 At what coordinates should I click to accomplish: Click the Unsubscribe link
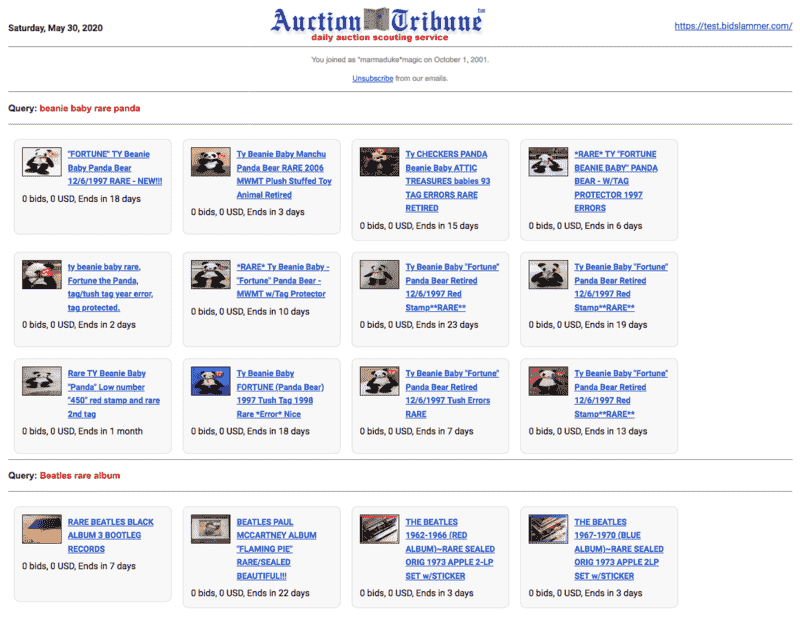click(372, 78)
